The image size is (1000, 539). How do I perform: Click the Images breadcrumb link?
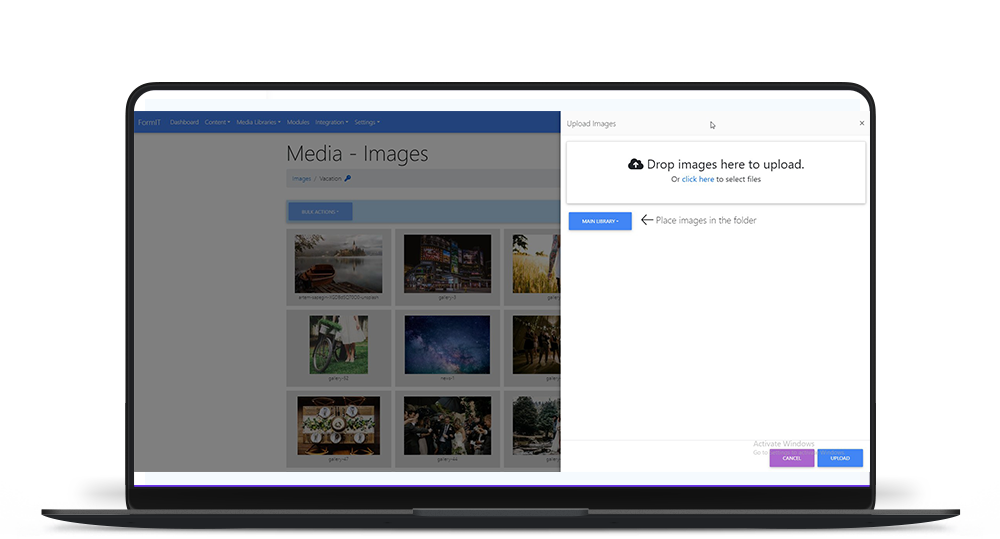click(x=301, y=178)
